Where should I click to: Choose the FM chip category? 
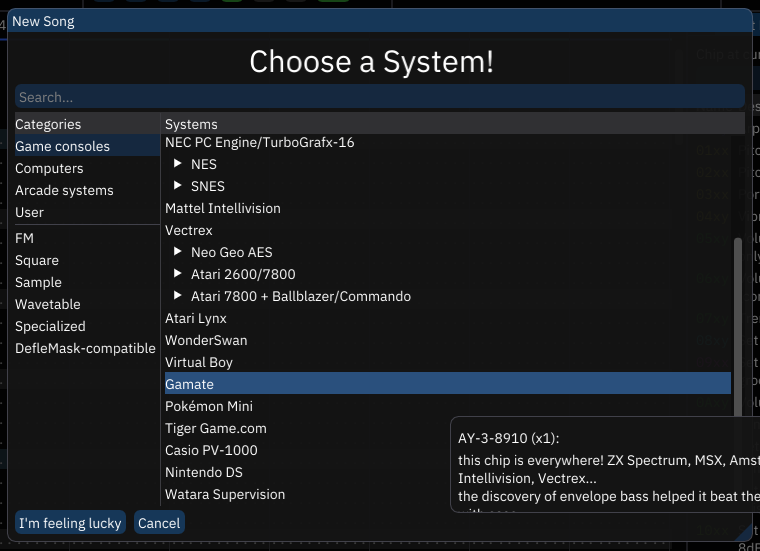25,238
